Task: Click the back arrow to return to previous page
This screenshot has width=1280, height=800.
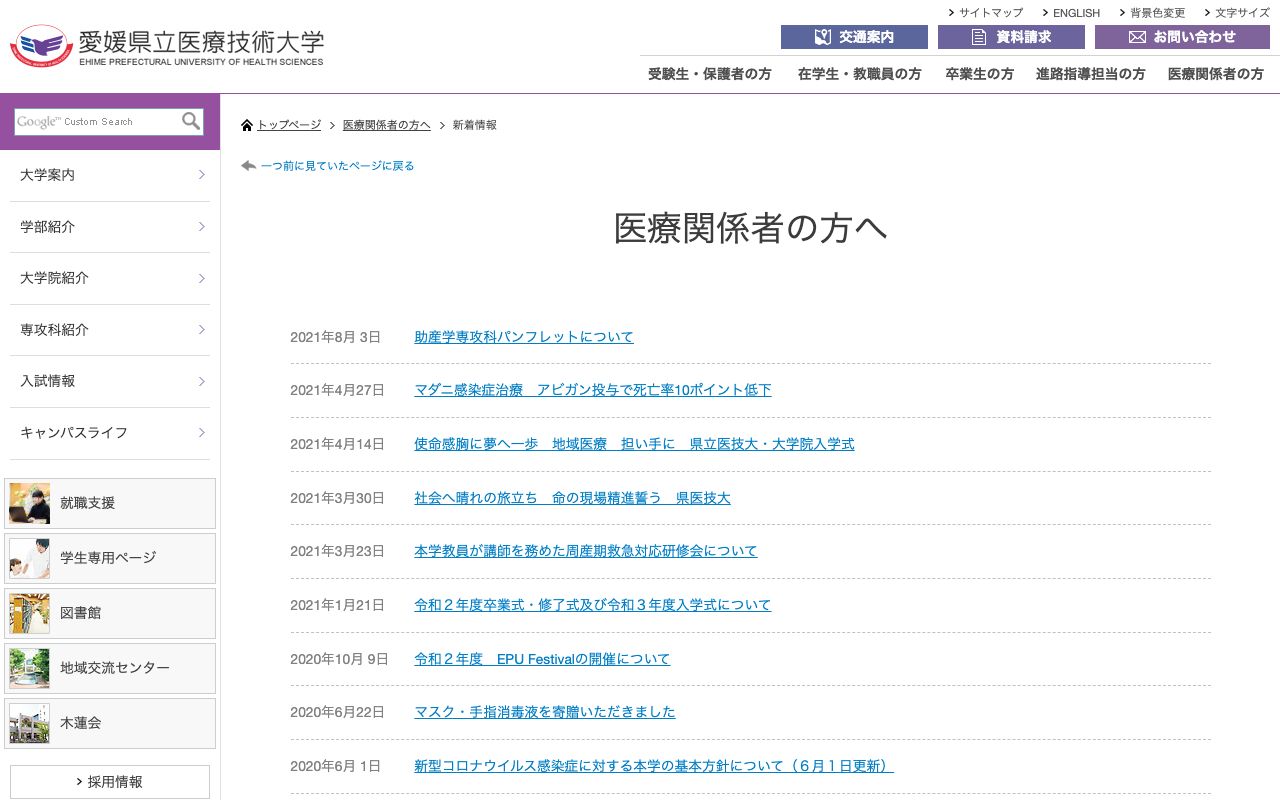Action: (x=247, y=165)
